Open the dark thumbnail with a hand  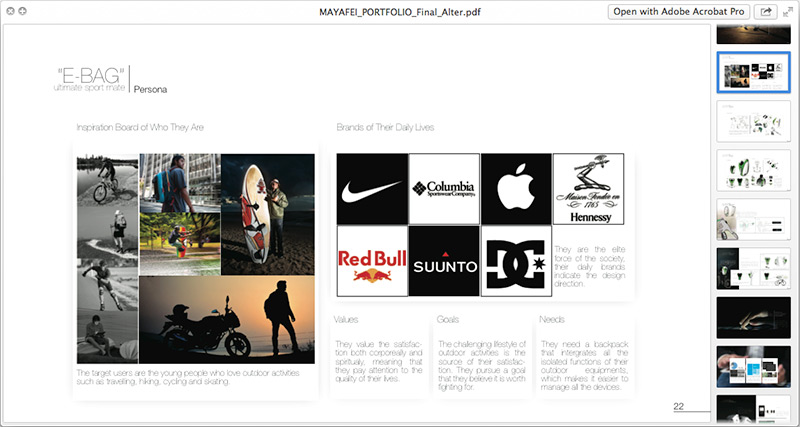(x=753, y=317)
